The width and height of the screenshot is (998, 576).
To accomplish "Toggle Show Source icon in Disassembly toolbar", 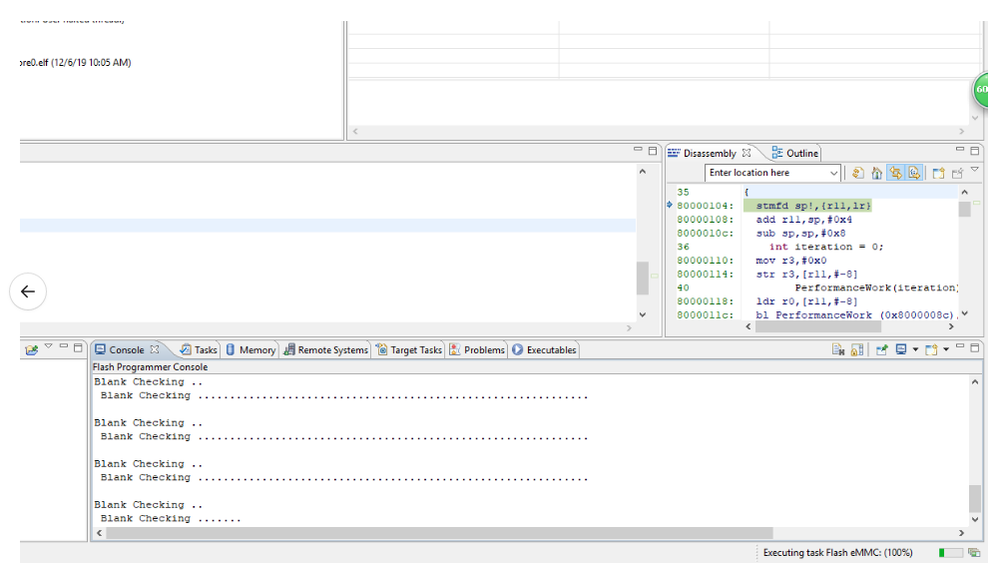I will (x=914, y=173).
